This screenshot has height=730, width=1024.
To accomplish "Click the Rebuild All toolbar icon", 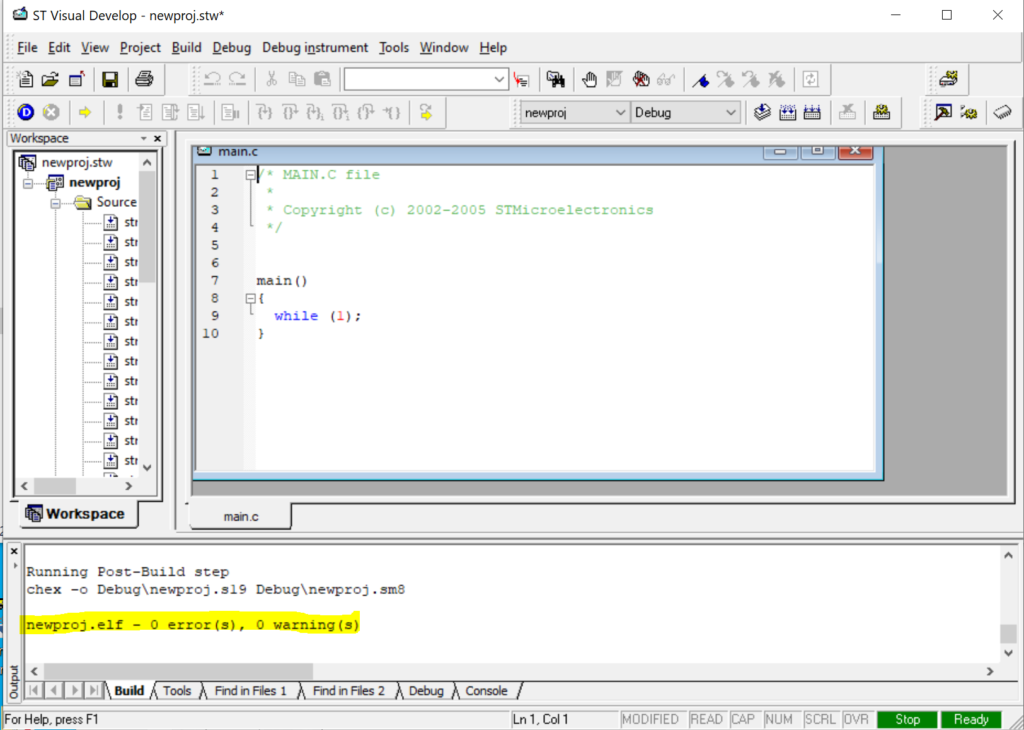I will pos(812,112).
